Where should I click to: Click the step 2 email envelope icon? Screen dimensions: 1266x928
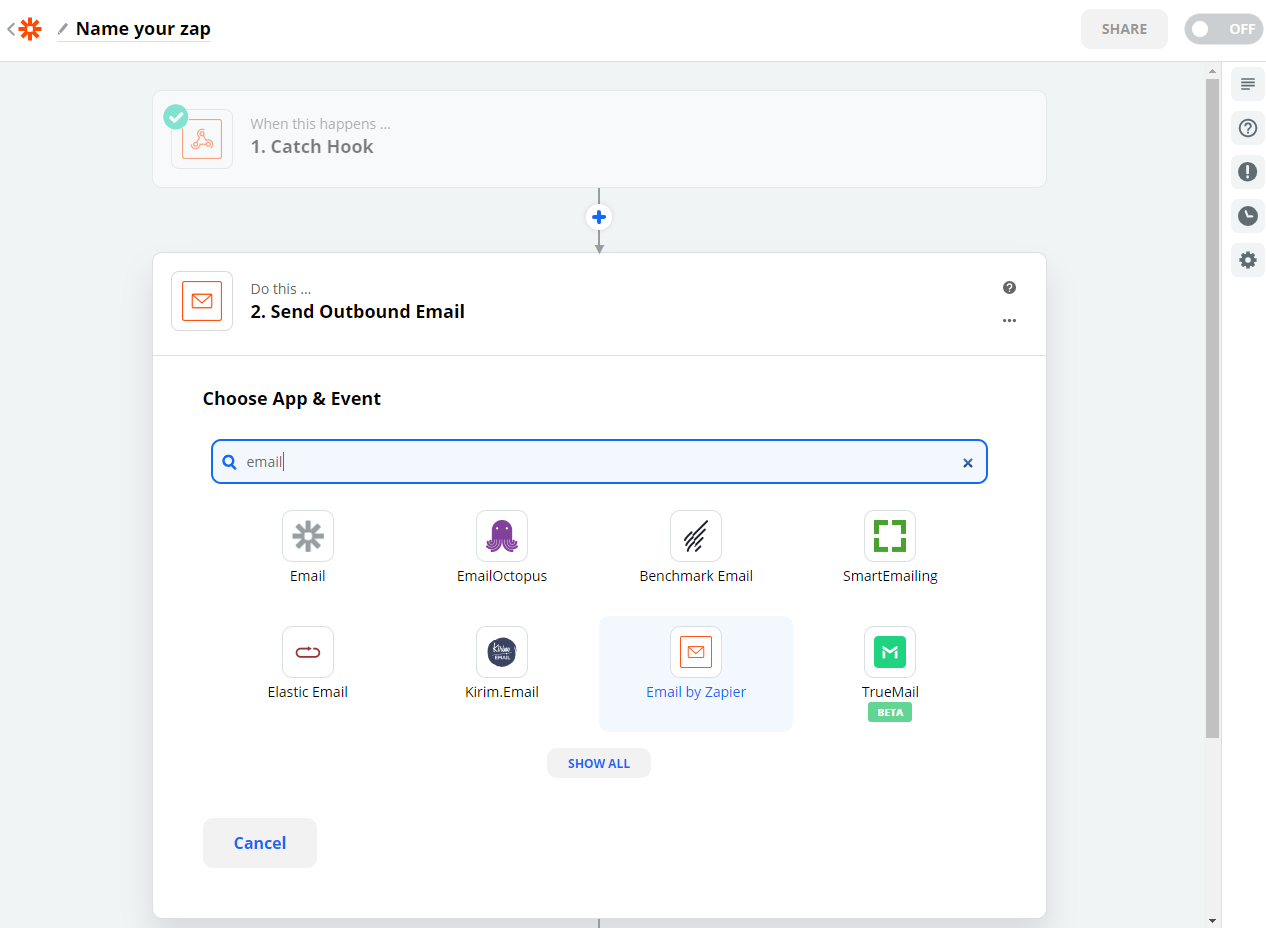click(202, 301)
